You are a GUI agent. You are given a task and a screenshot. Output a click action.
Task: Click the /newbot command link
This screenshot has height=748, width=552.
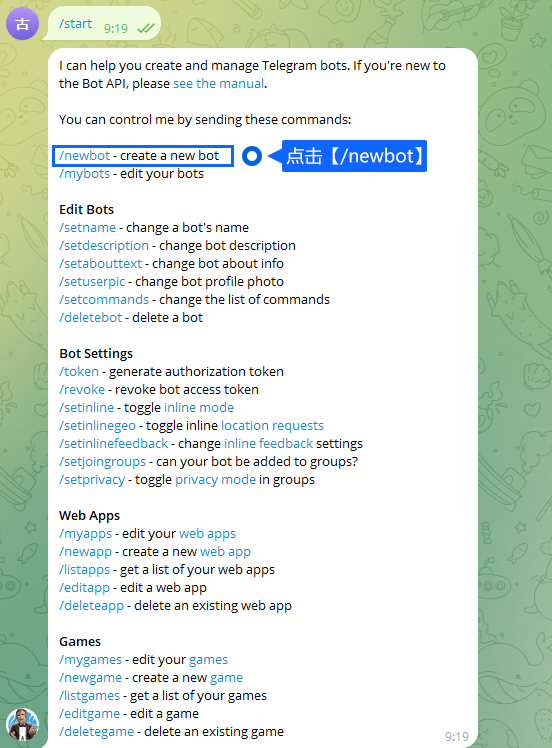pos(84,156)
